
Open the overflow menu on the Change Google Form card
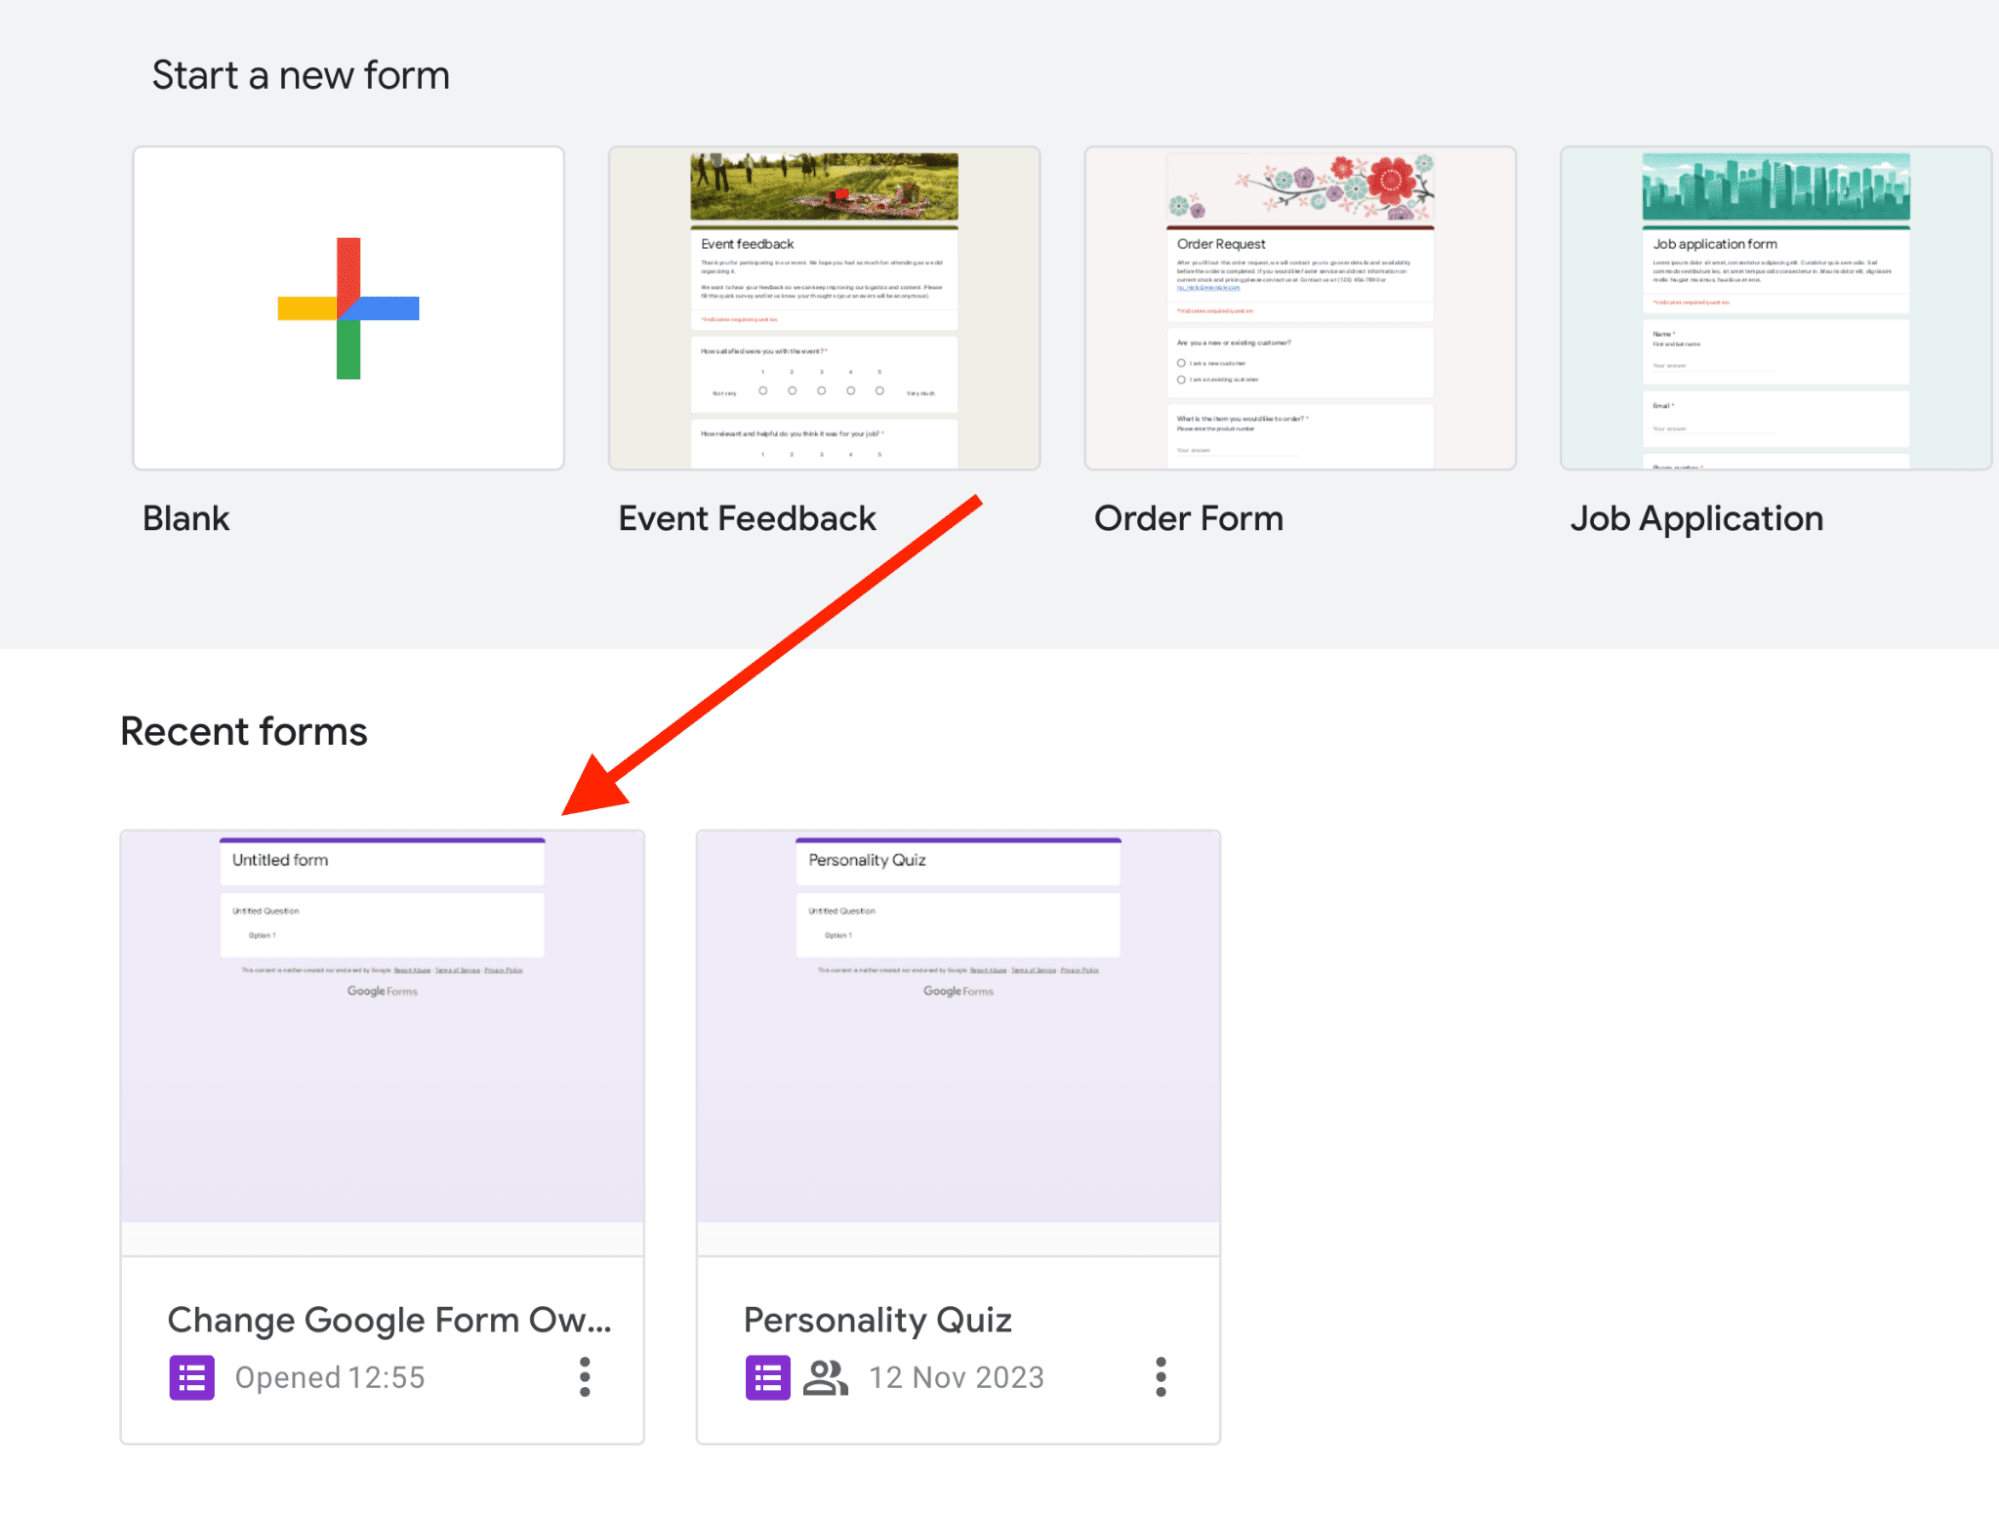[x=584, y=1377]
